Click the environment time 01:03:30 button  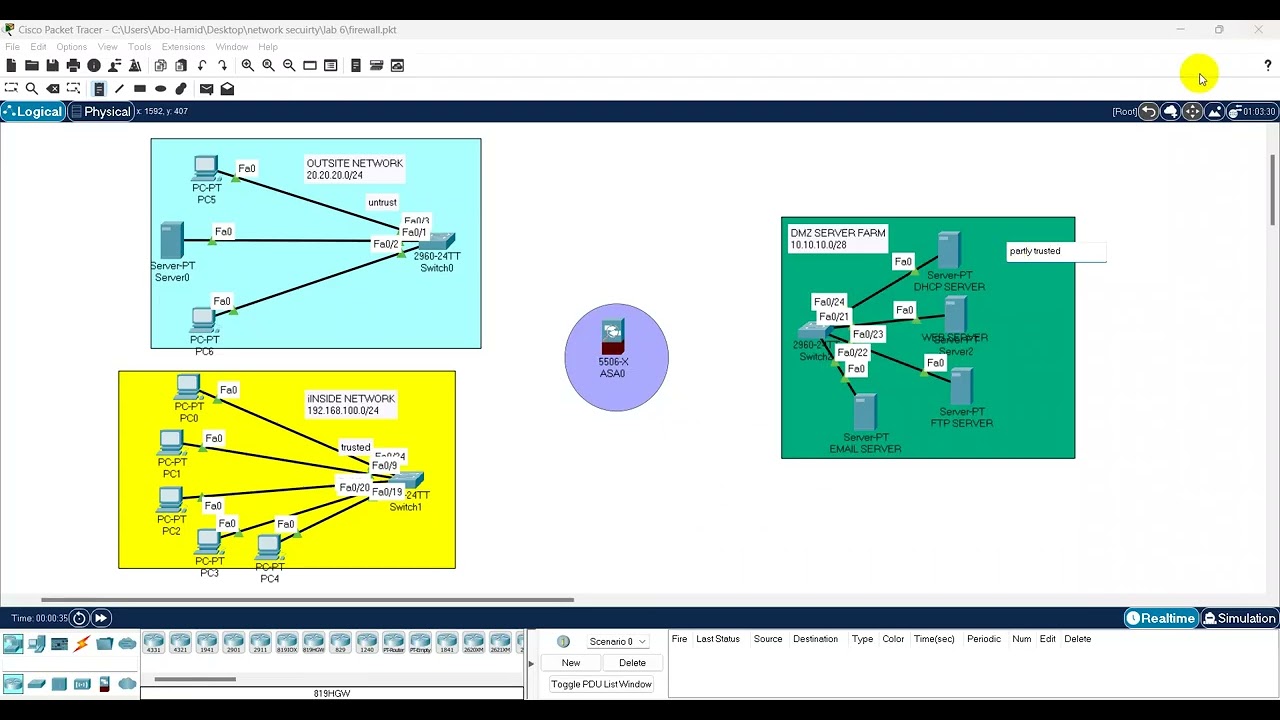[x=1252, y=111]
